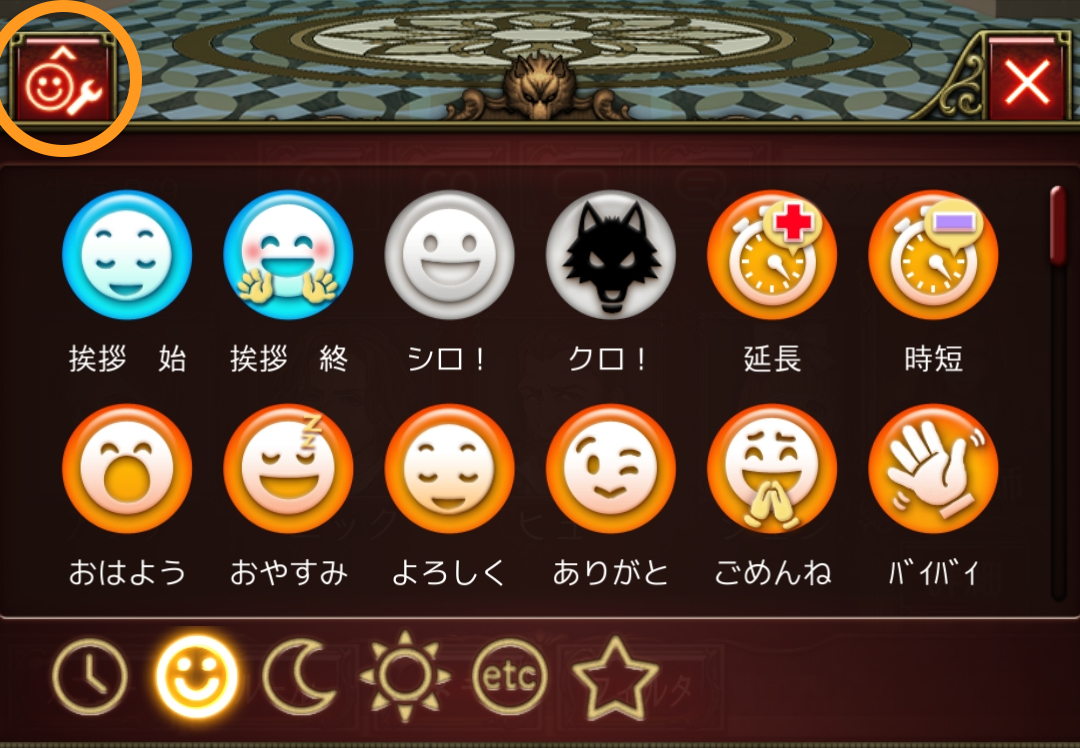The image size is (1080, 748).
Task: Tap the 時短 shorten time stamp
Action: click(x=933, y=255)
